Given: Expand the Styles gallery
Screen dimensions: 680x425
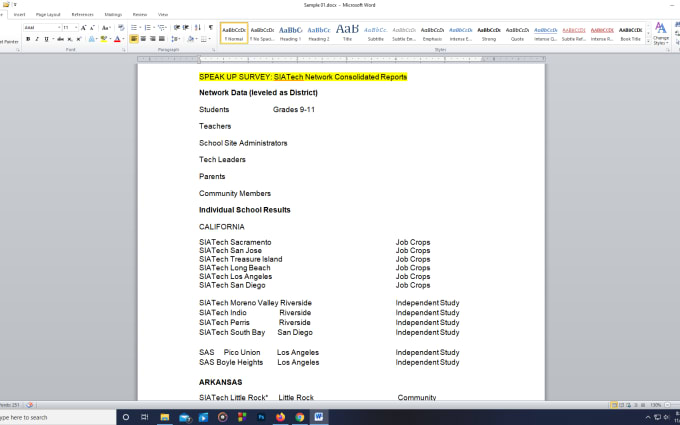Looking at the screenshot, I should pyautogui.click(x=648, y=42).
